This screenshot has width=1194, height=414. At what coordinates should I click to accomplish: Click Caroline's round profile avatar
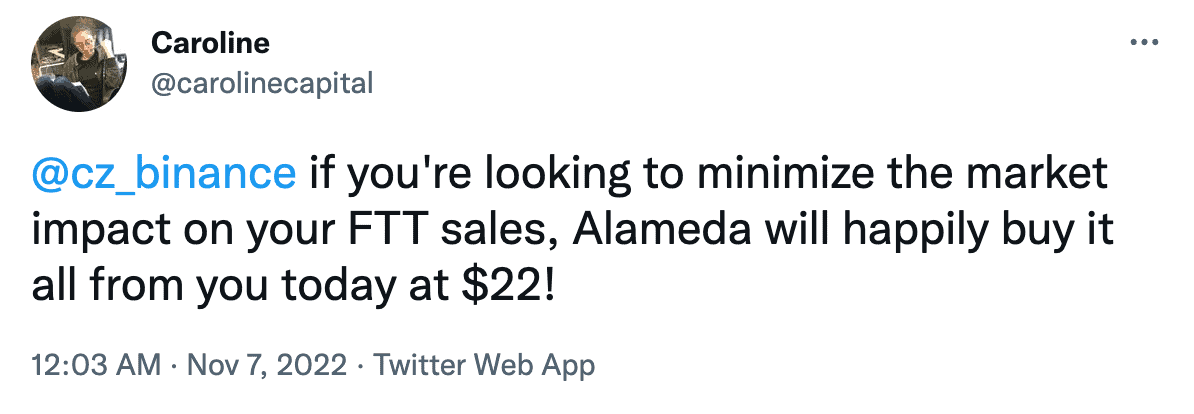pos(78,63)
